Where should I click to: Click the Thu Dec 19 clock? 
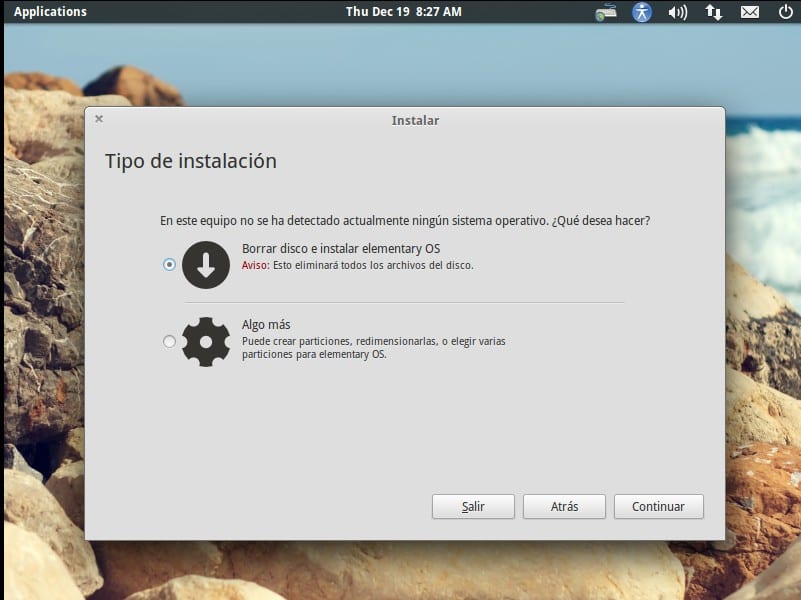[403, 11]
